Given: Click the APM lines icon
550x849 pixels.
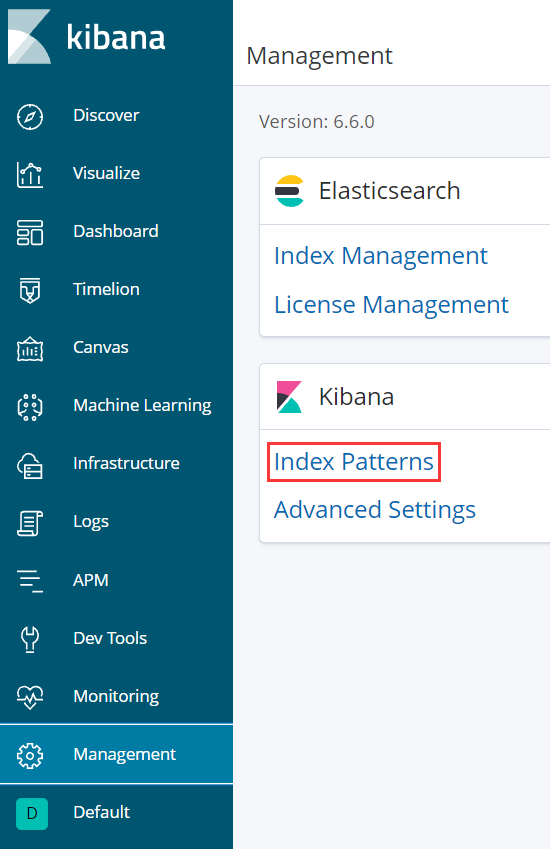Looking at the screenshot, I should click(30, 581).
